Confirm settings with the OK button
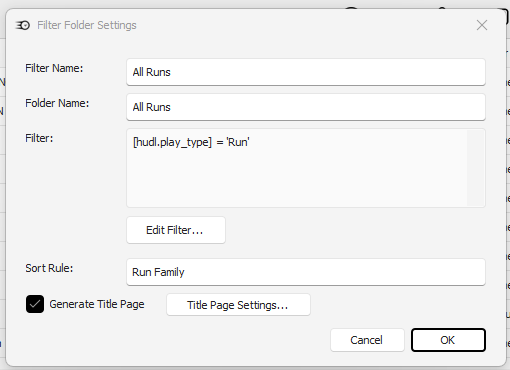This screenshot has width=510, height=370. [x=448, y=340]
